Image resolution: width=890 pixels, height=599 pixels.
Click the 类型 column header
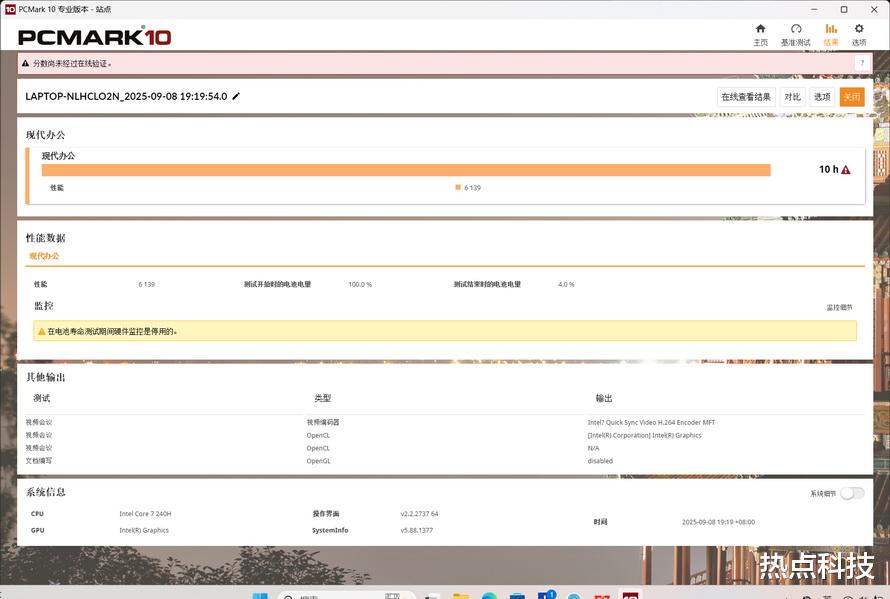pyautogui.click(x=322, y=398)
